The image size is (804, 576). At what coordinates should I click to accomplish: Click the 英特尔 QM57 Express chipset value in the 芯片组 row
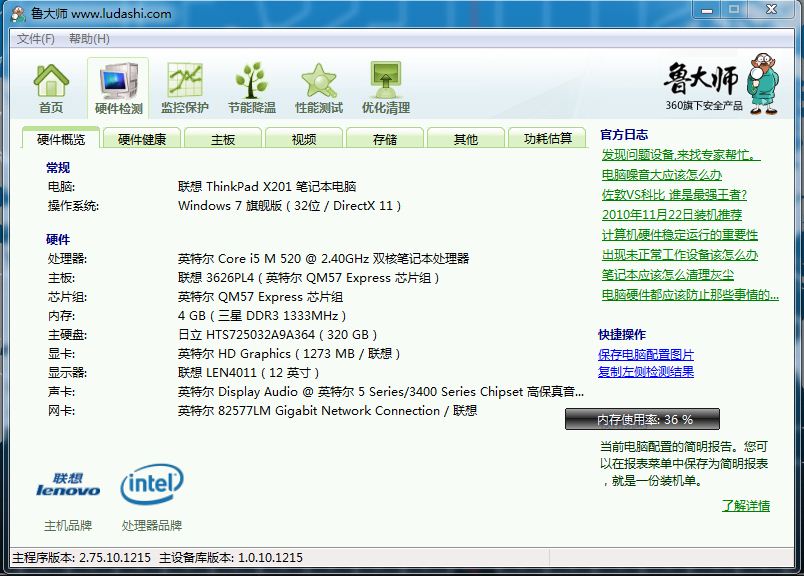click(x=260, y=297)
